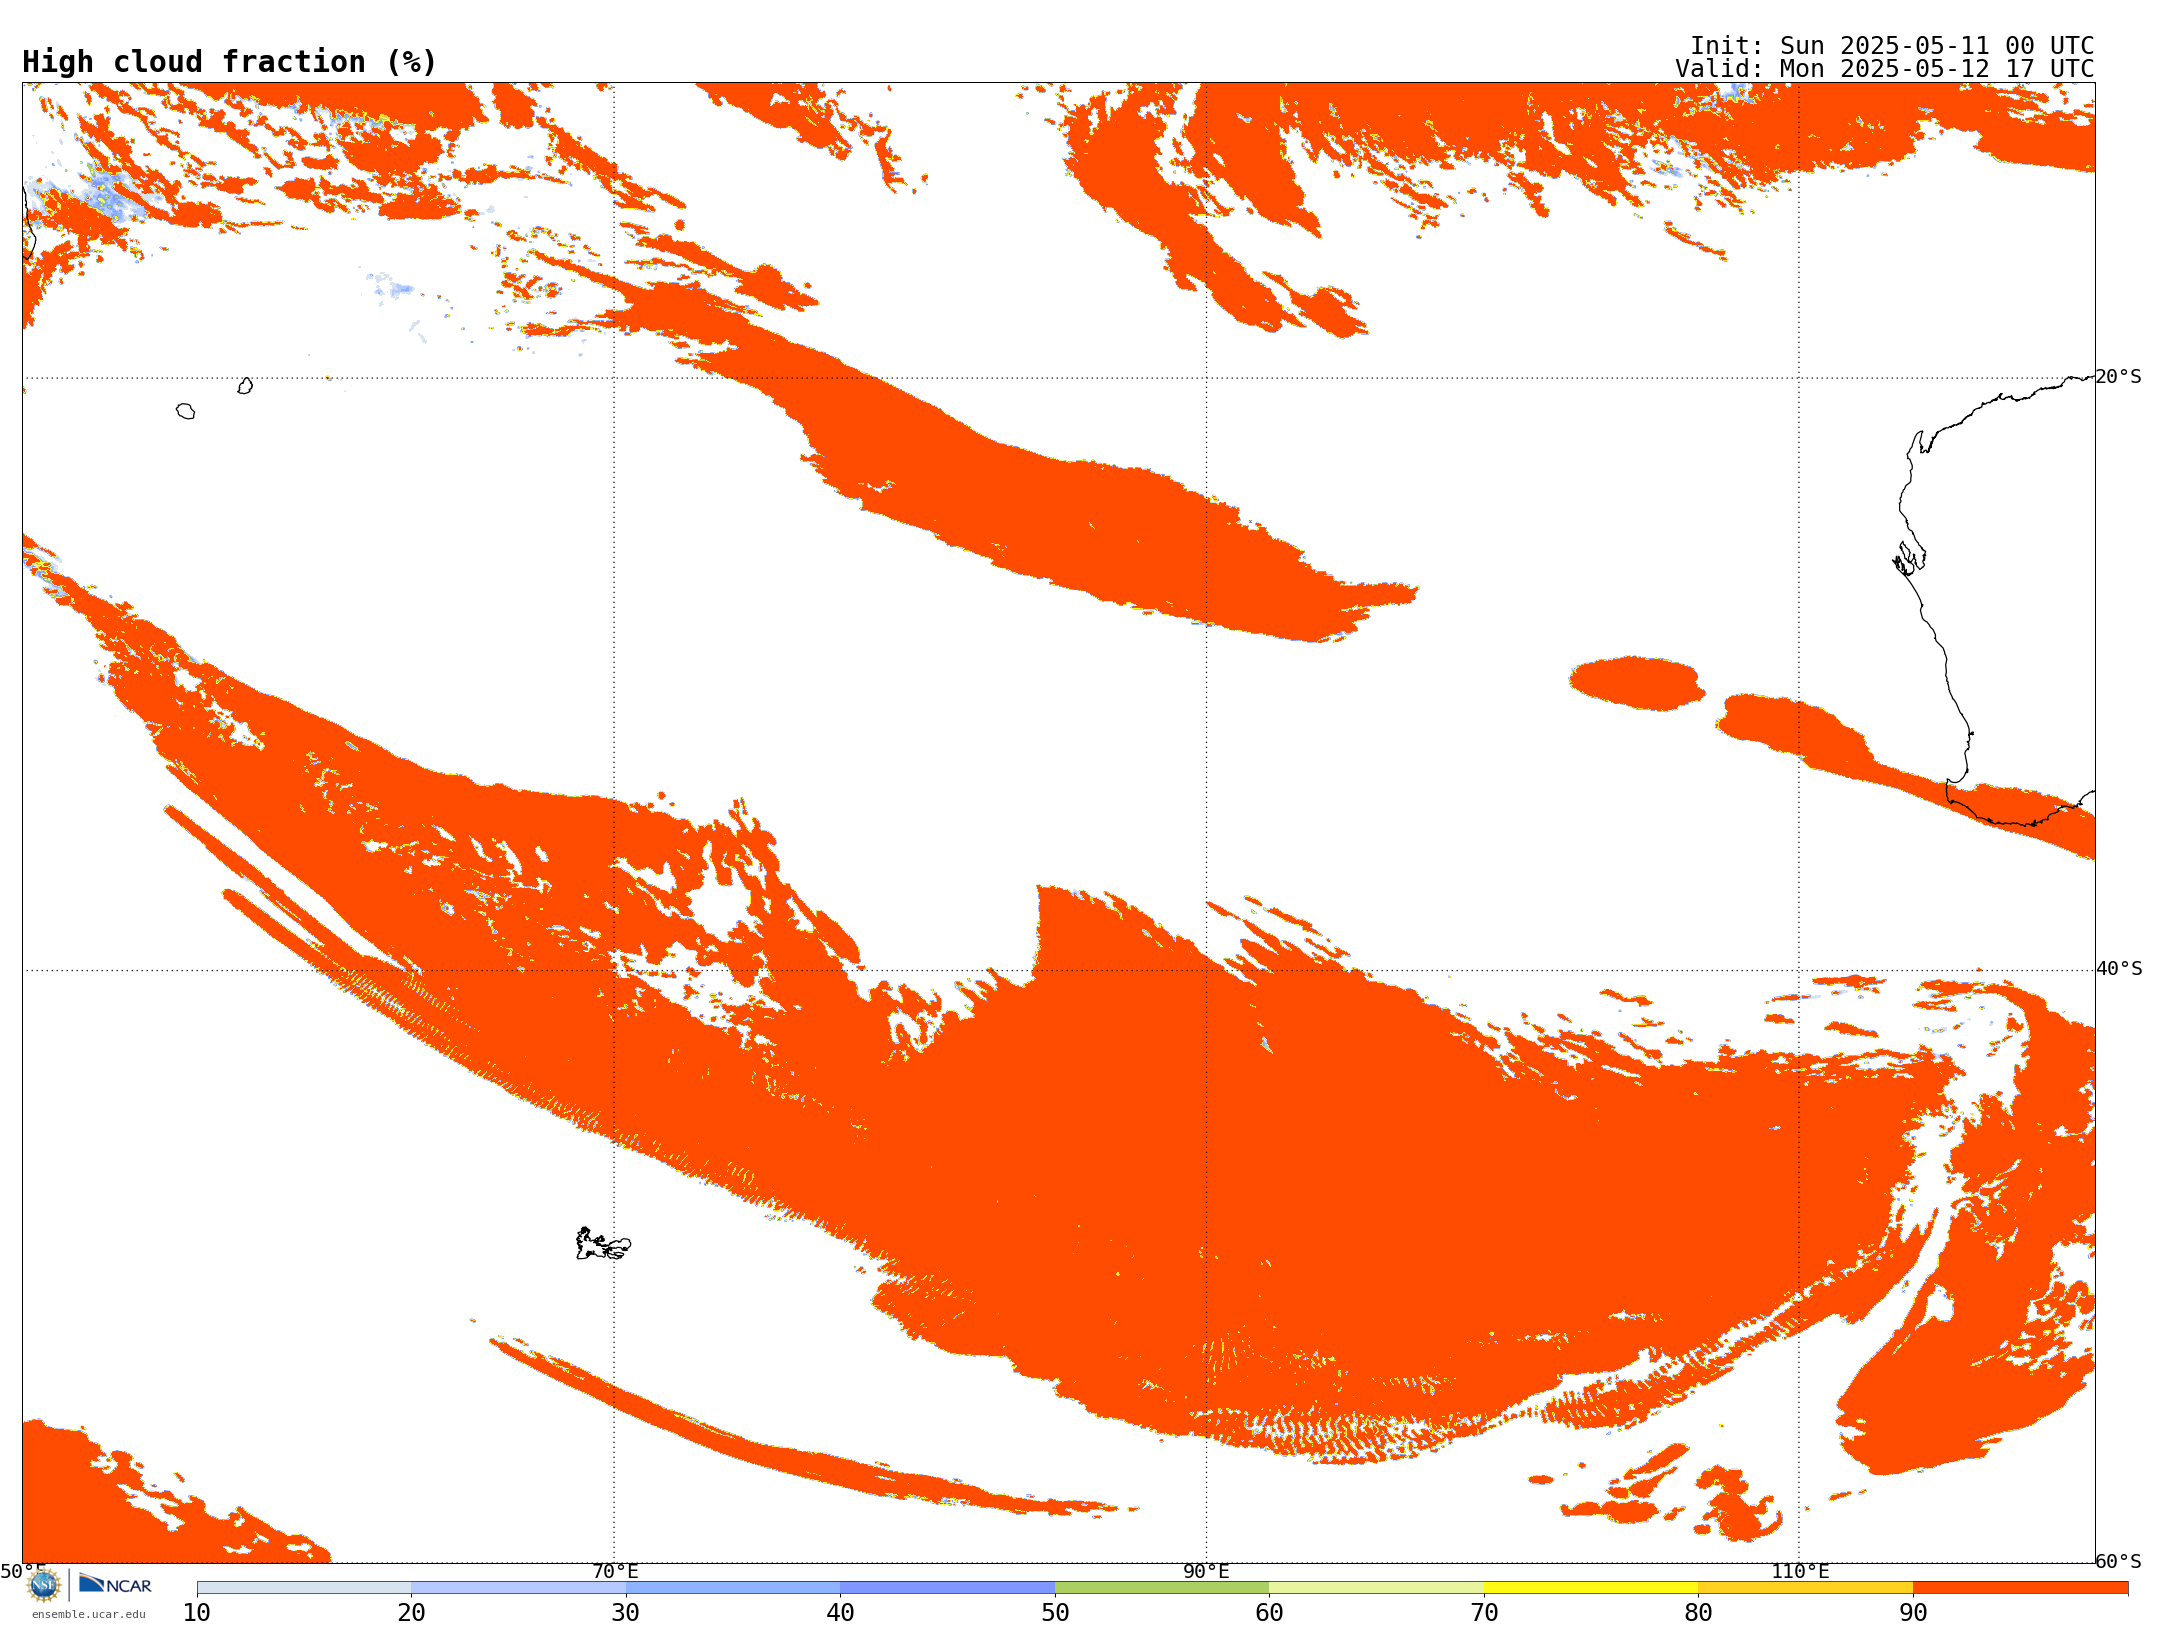Click the colorbar tick label 50
Image resolution: width=2160 pixels, height=1626 pixels.
click(1055, 1613)
